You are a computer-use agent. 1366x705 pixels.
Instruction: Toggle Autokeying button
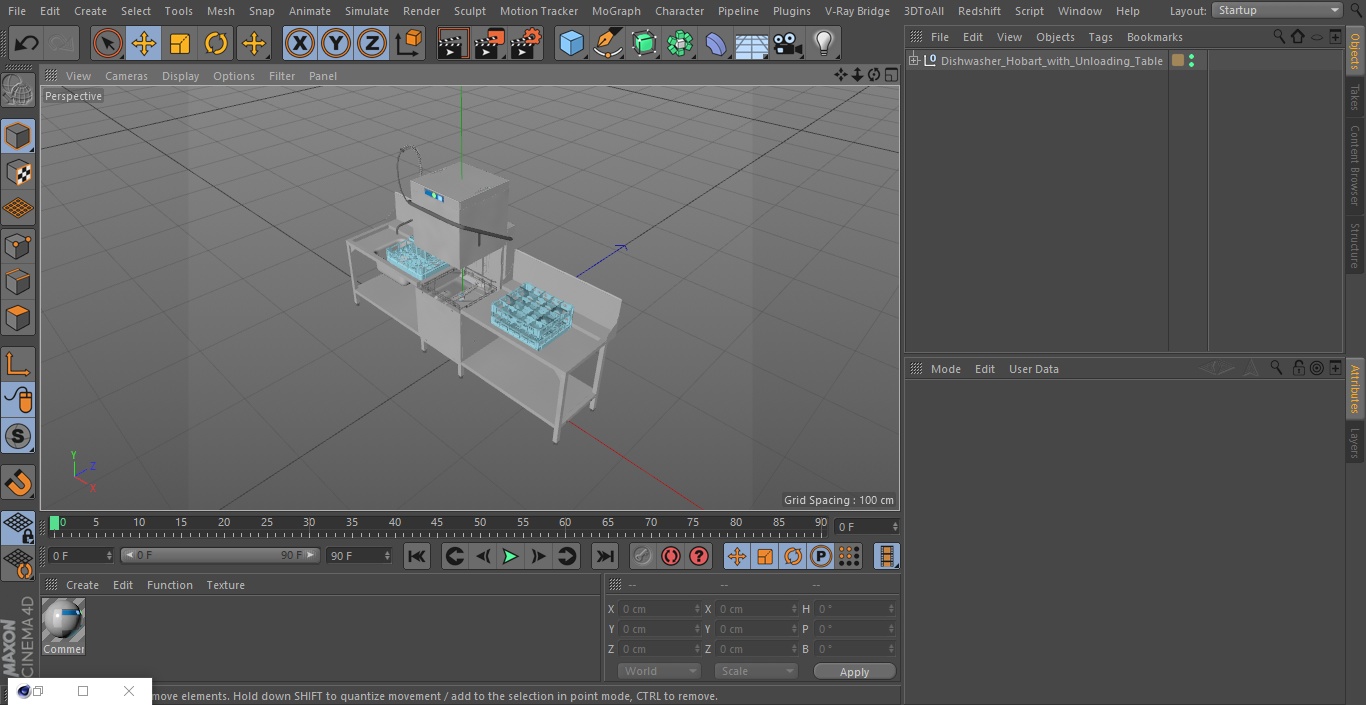point(671,557)
